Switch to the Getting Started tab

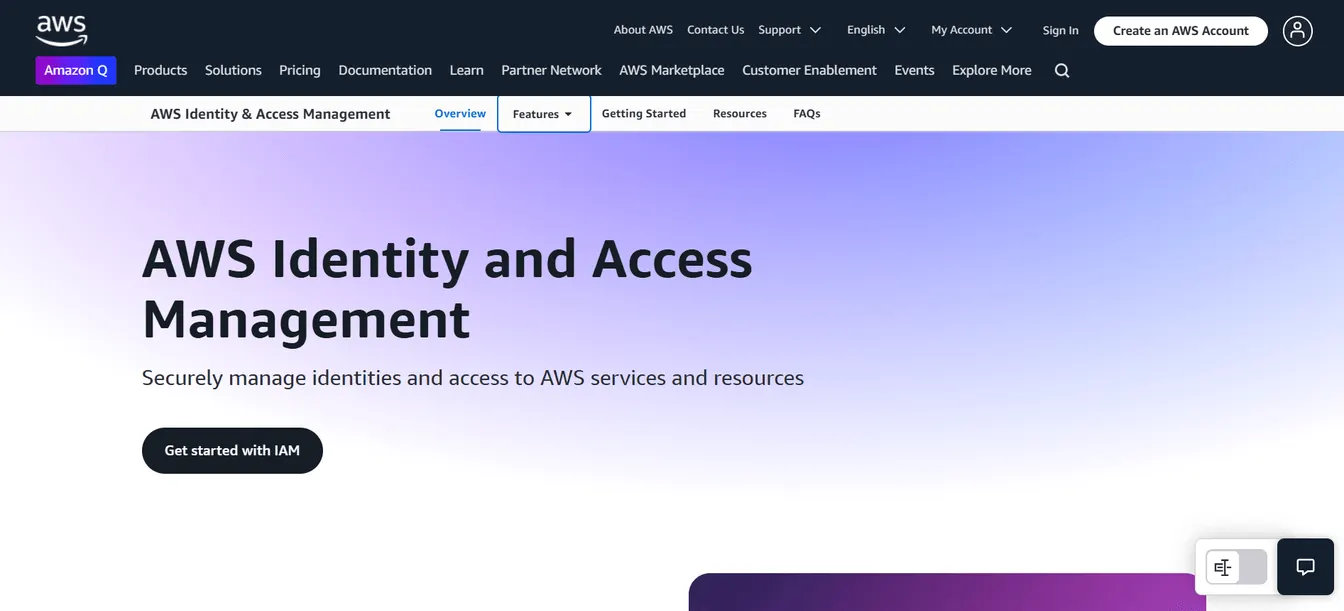click(644, 114)
